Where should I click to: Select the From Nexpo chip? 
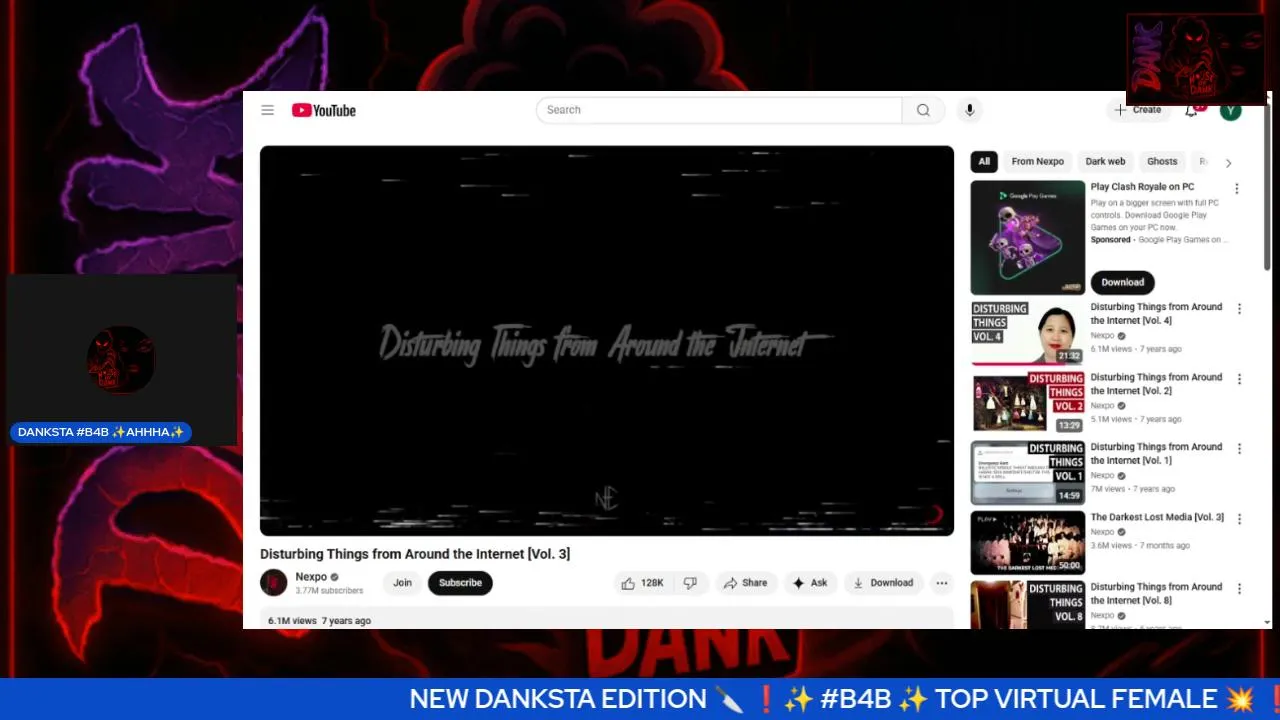click(1037, 162)
